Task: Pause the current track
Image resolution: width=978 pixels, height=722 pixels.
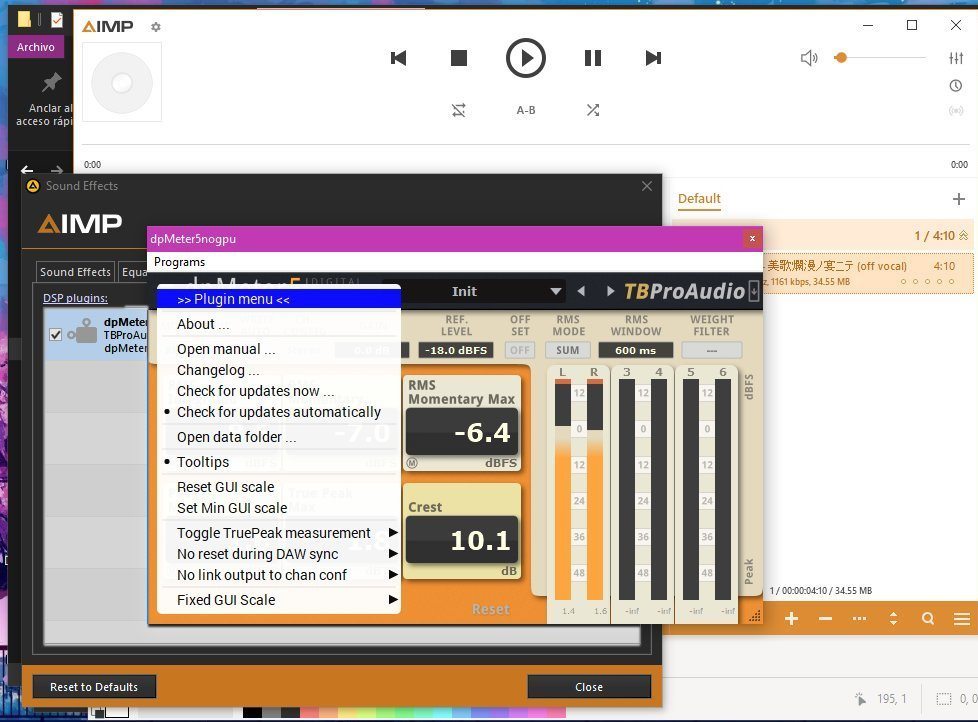Action: (593, 58)
